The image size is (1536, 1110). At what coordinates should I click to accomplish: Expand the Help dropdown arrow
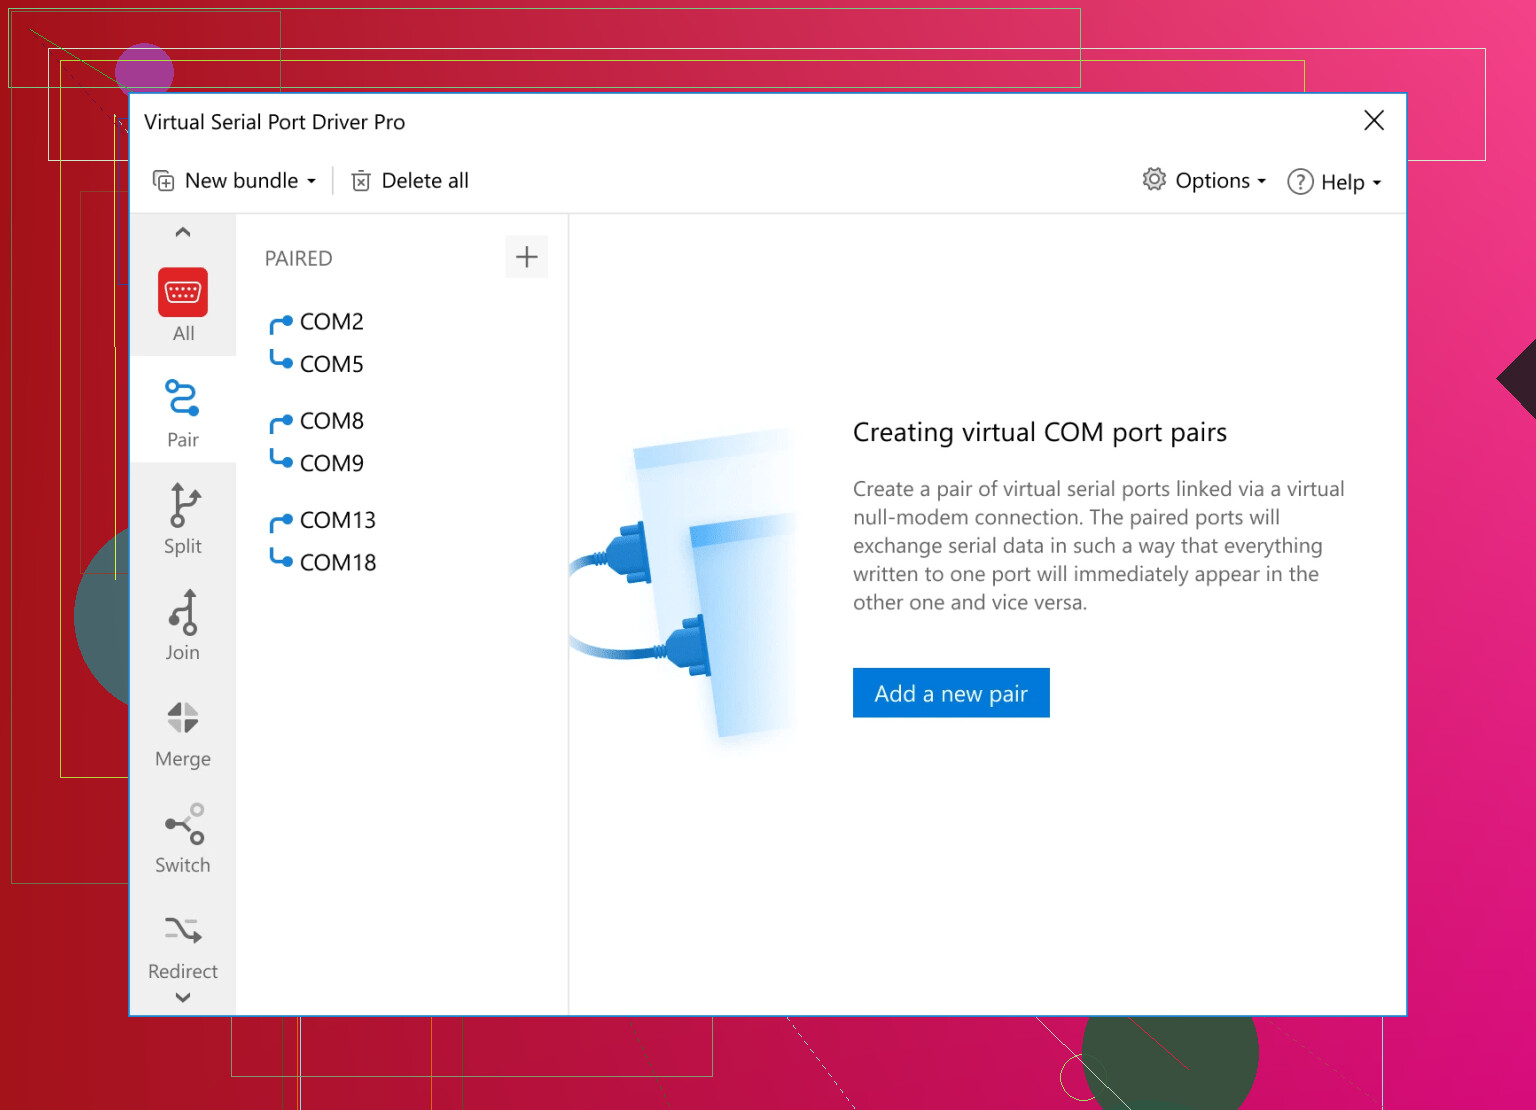pyautogui.click(x=1377, y=183)
